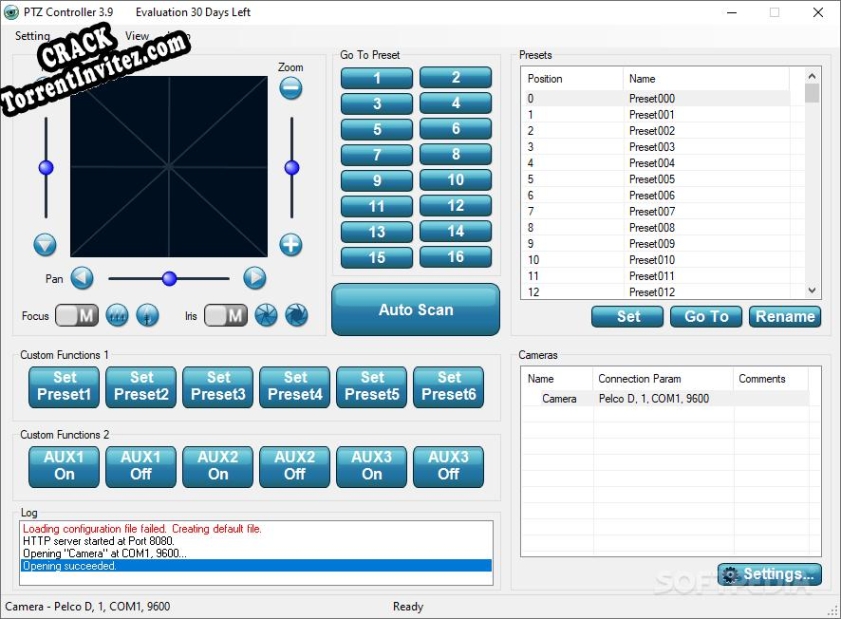Toggle Iris to Manual mode
The image size is (841, 619).
tap(224, 315)
